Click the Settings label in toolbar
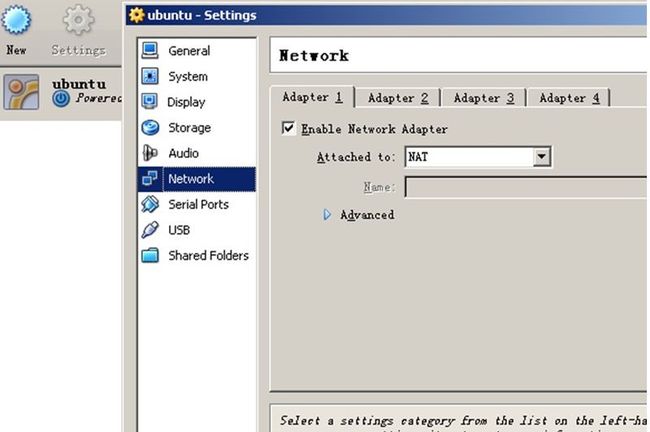Image resolution: width=650 pixels, height=432 pixels. click(78, 50)
